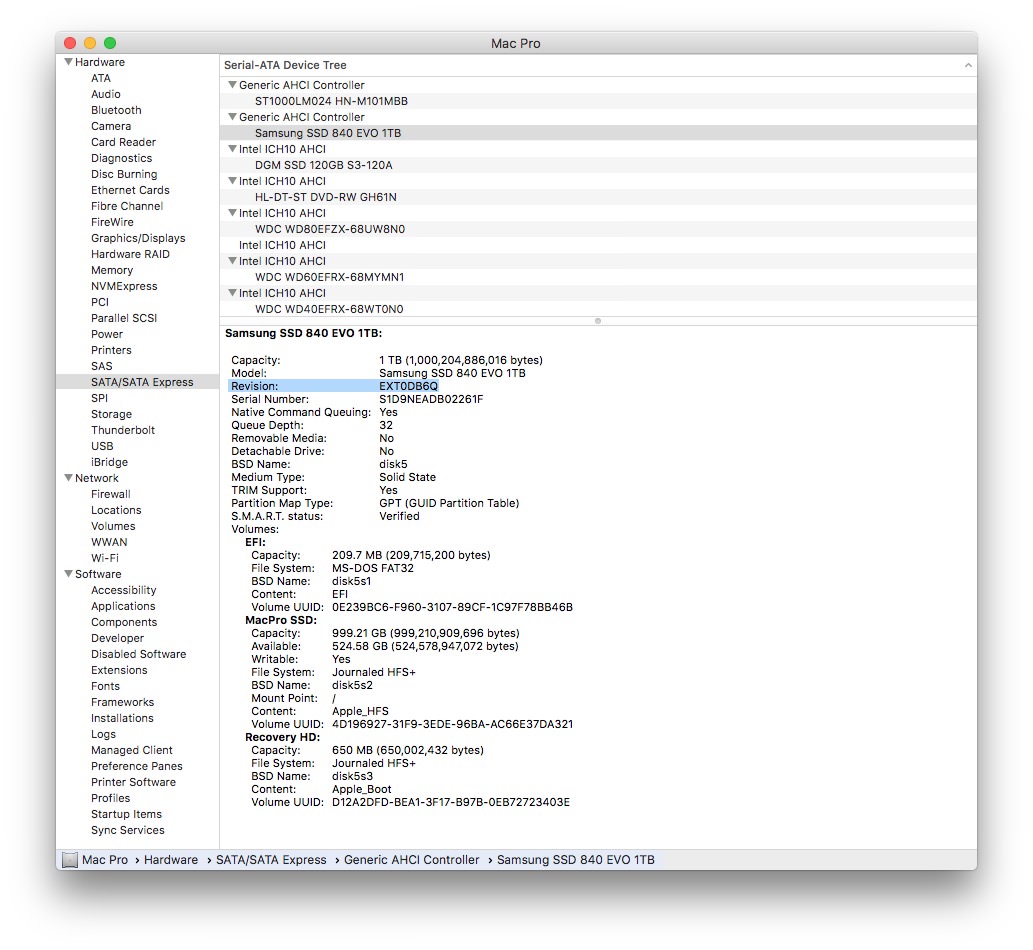Open Memory hardware info

[x=112, y=271]
